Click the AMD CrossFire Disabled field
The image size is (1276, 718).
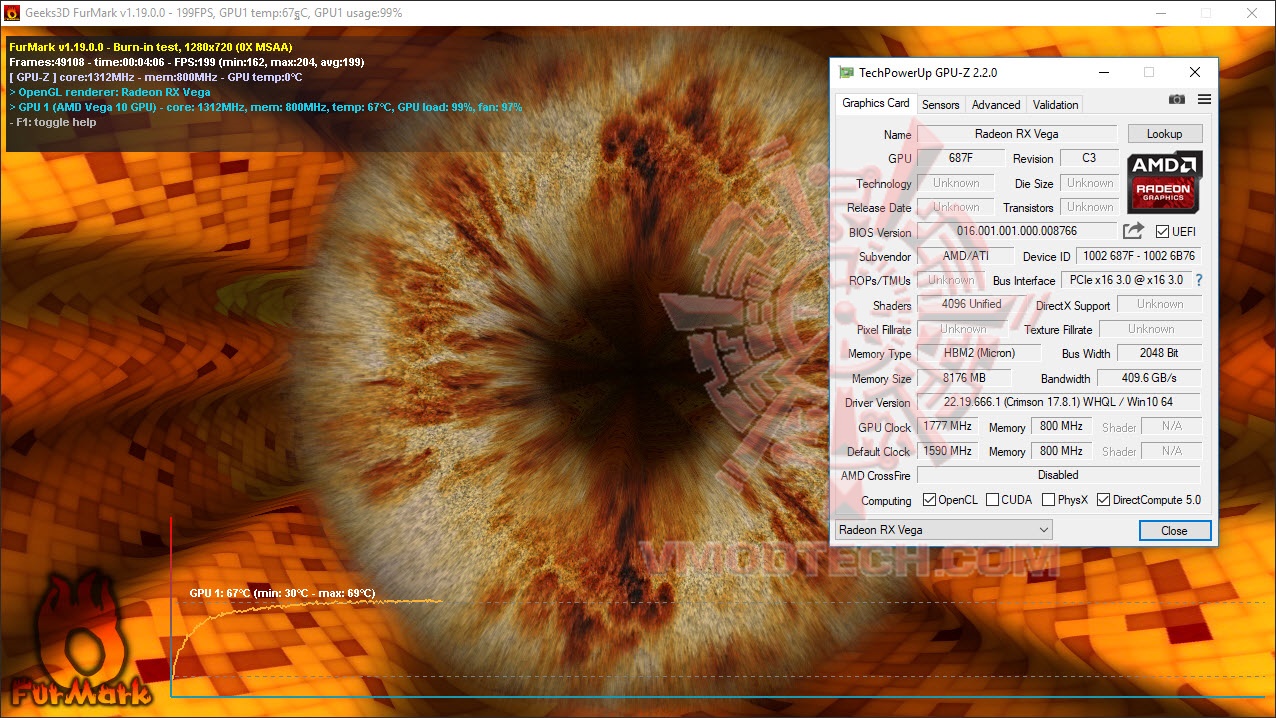[x=1059, y=475]
